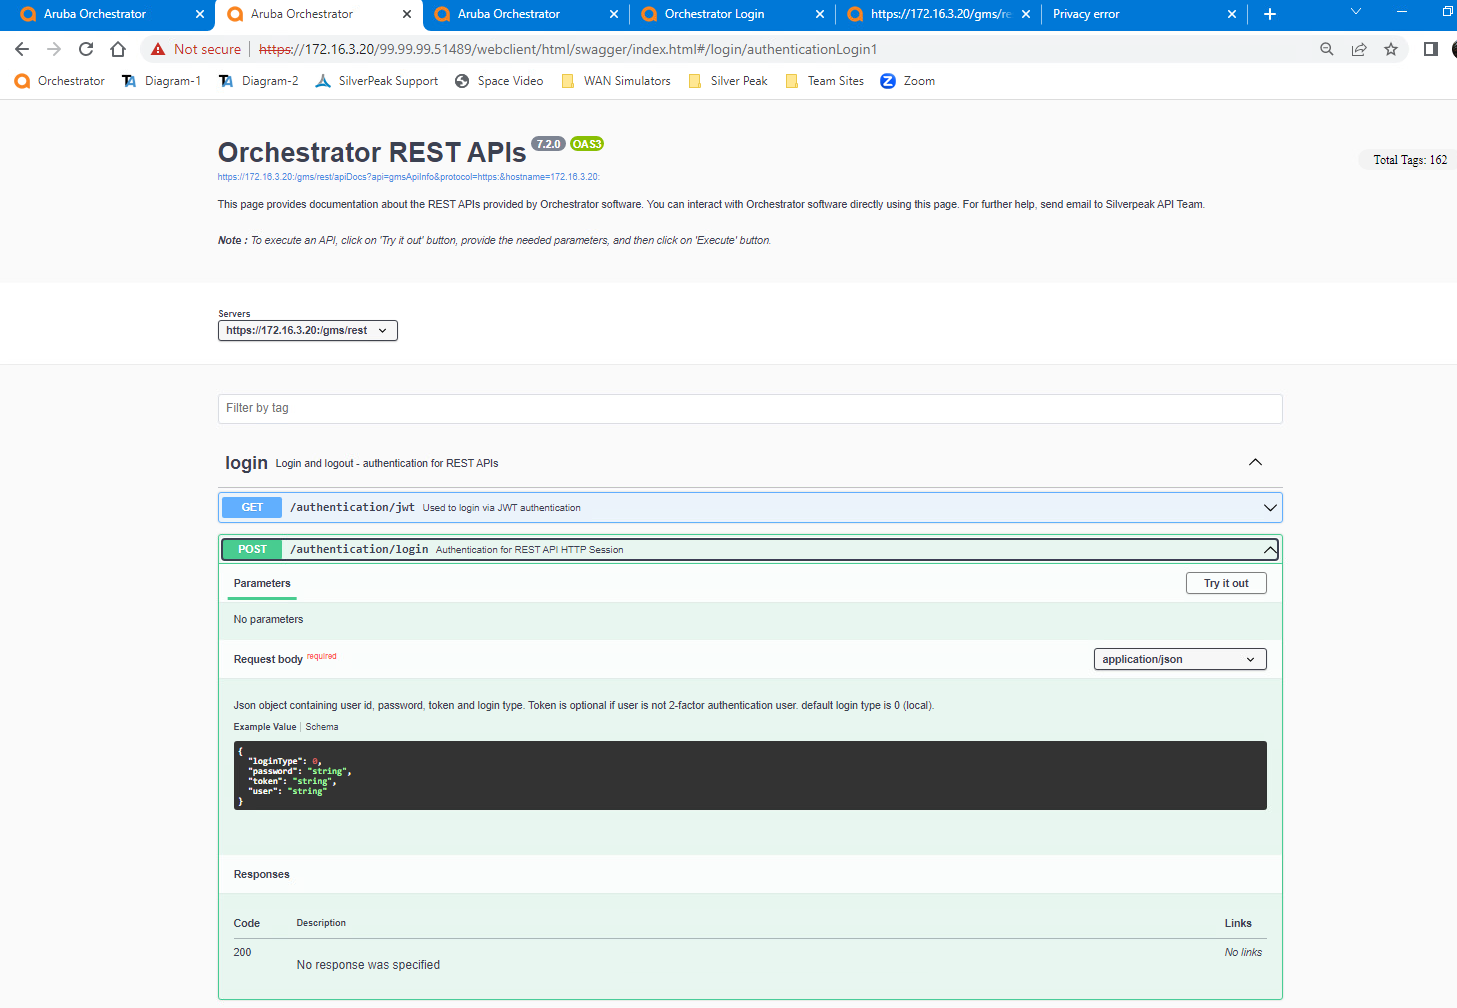Click the 7.2.0 version badge
This screenshot has width=1457, height=1008.
548,144
